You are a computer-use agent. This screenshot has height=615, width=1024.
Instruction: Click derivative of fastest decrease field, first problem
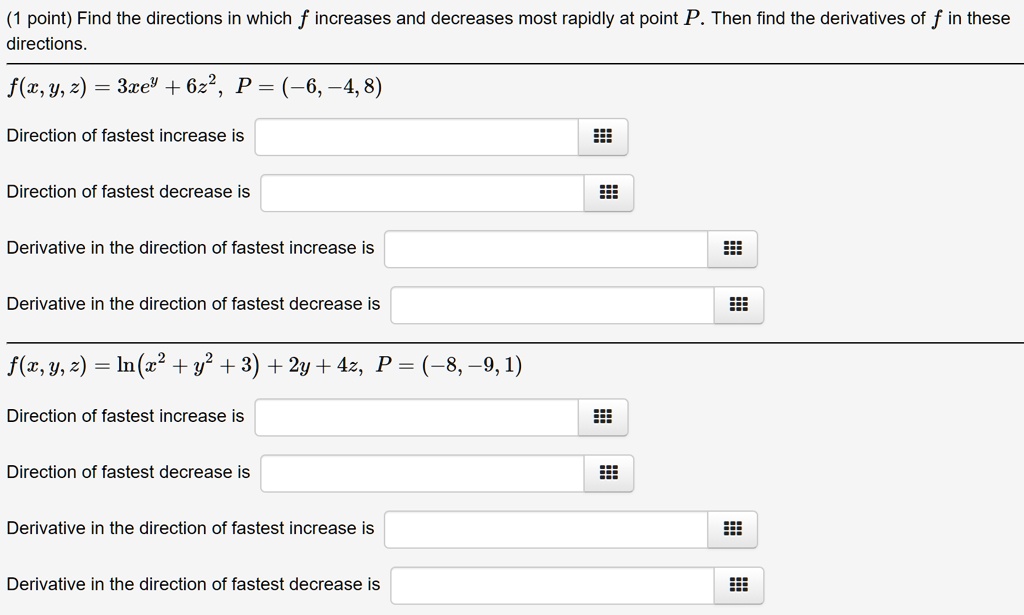tap(550, 304)
